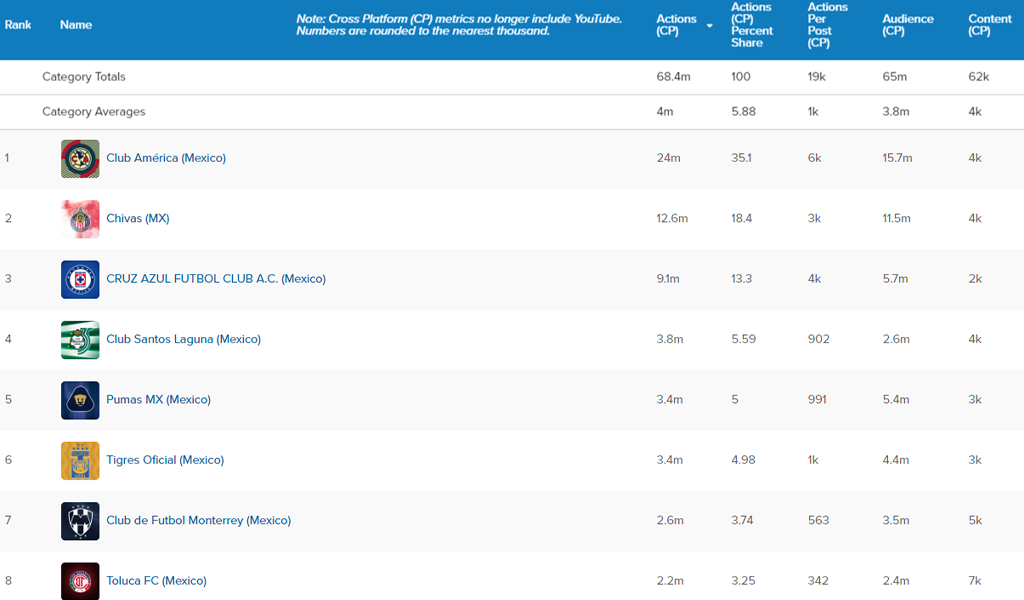This screenshot has width=1024, height=600.
Task: Open CRUZ AZUL FUTBOL CLUB A.C. link
Action: coord(216,279)
